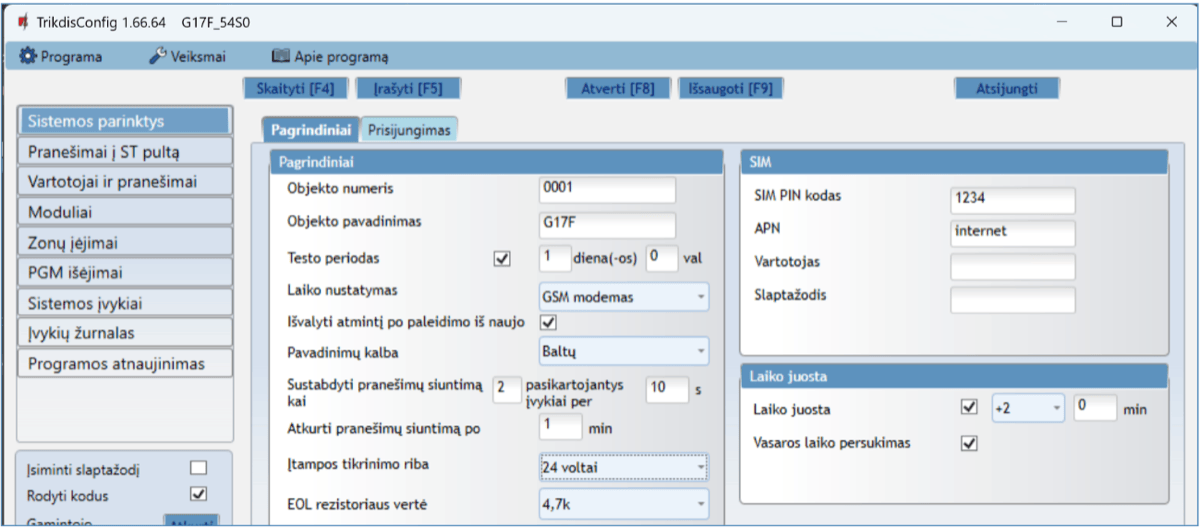Select Zonų įėjimai in the sidebar
The height and width of the screenshot is (529, 1200).
[x=124, y=241]
